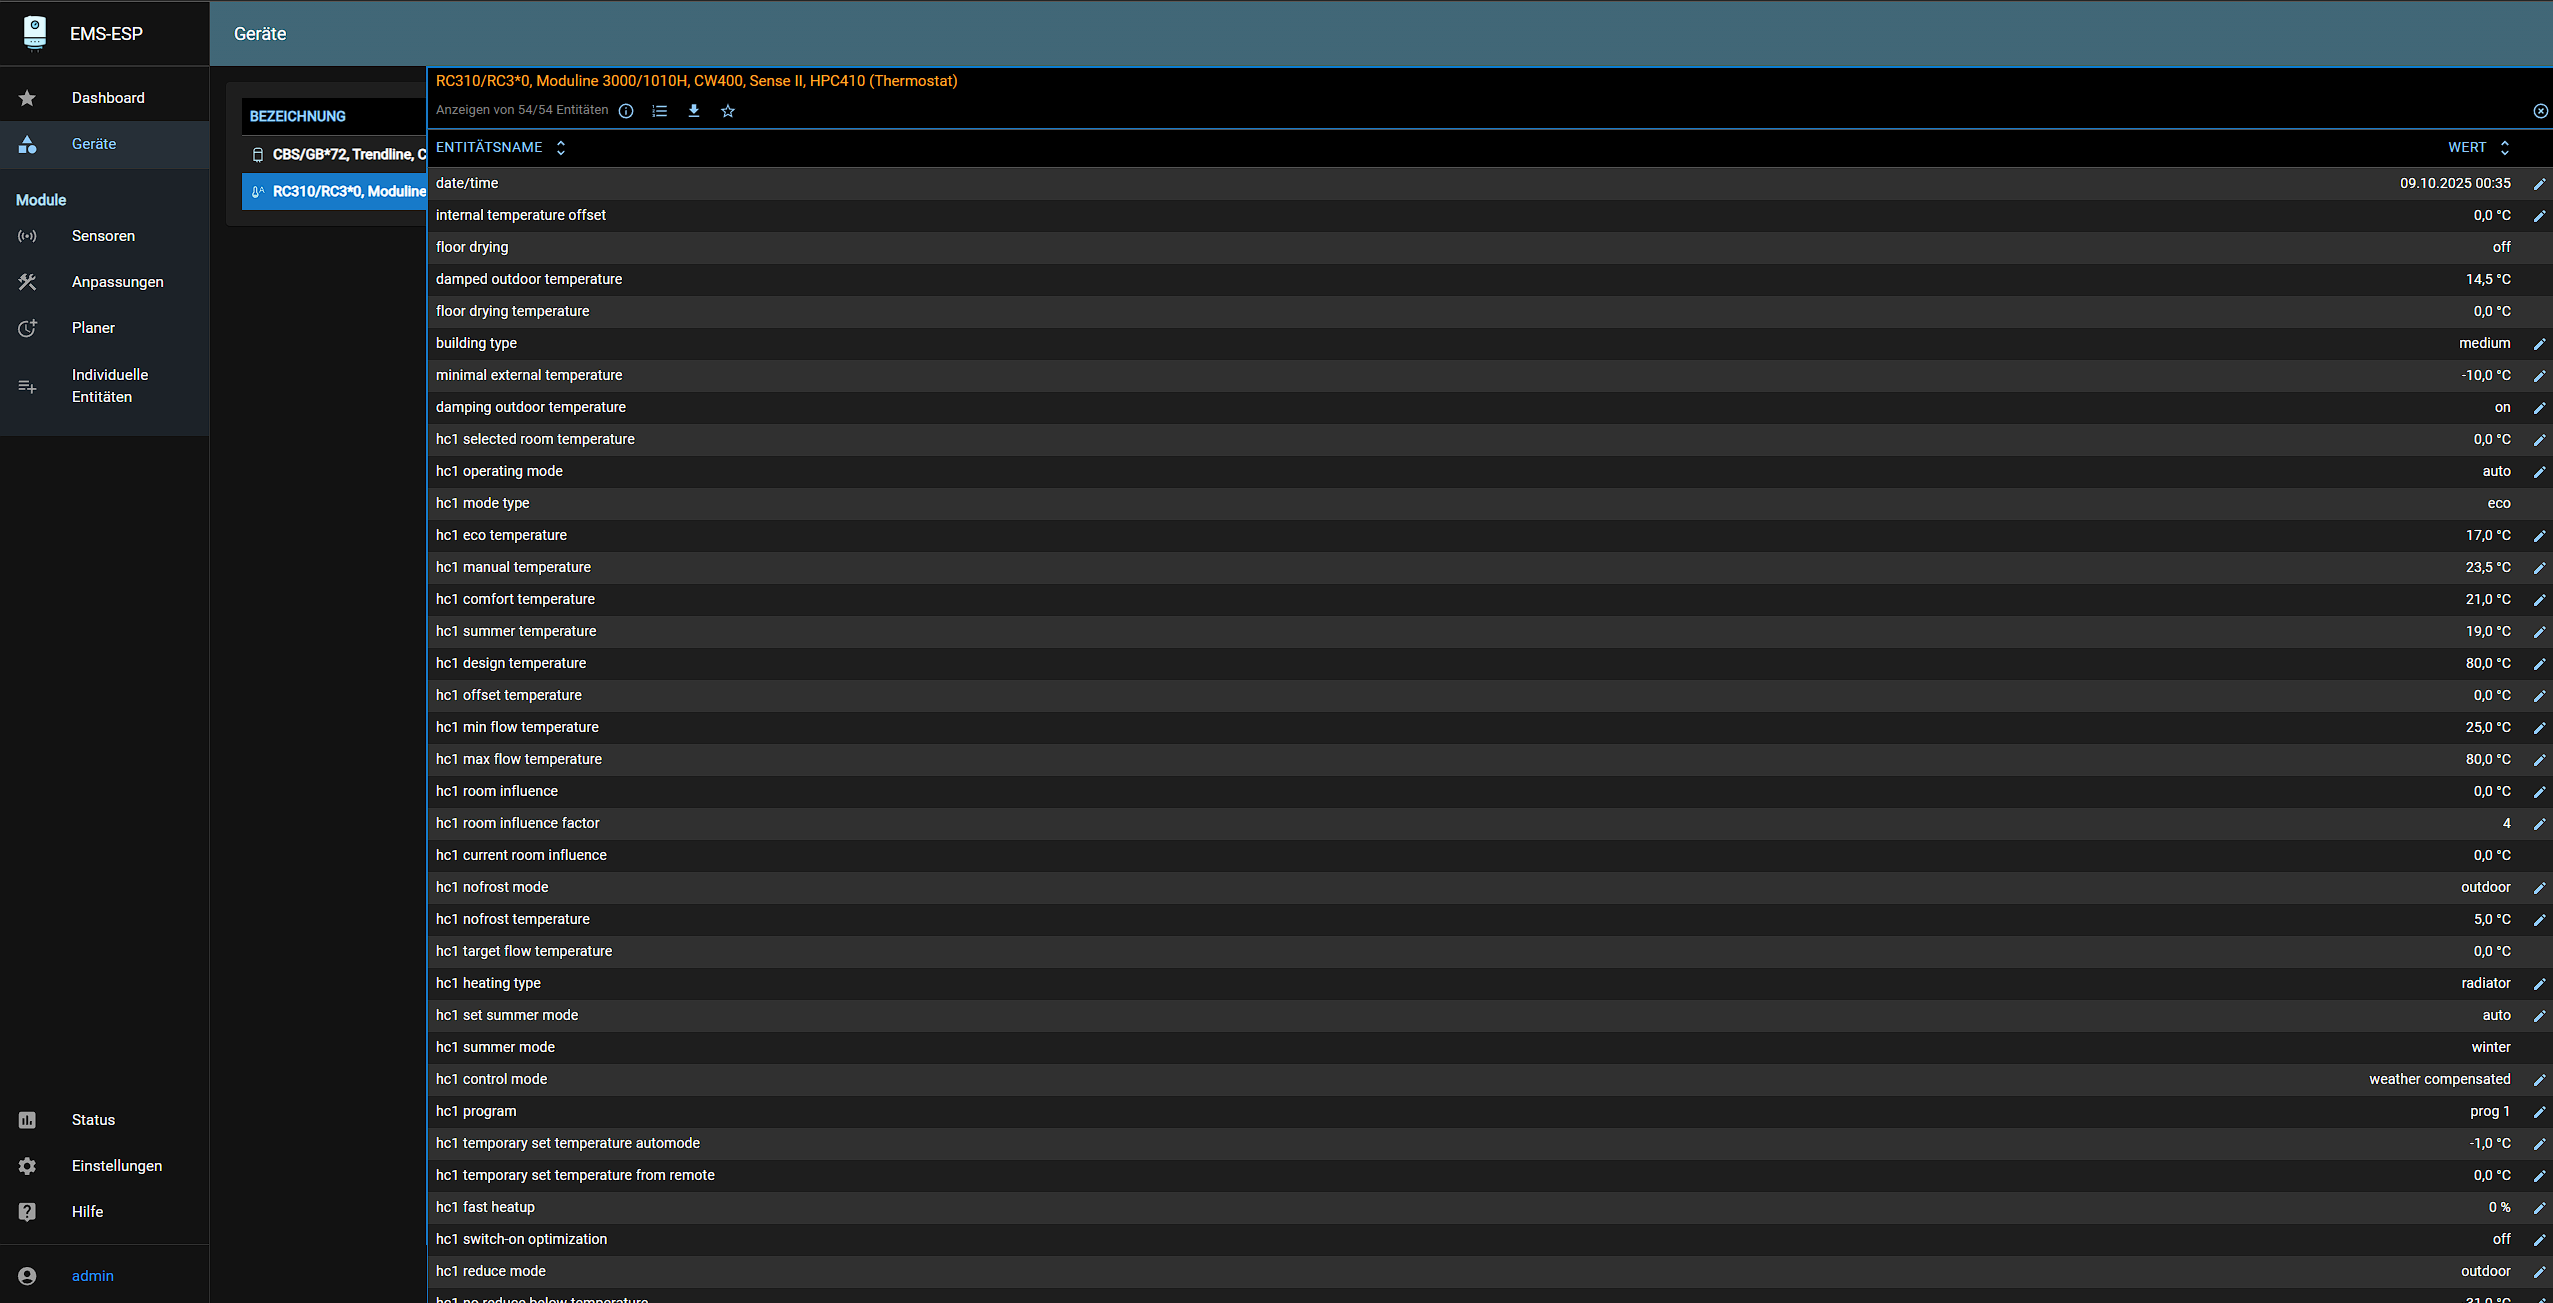Select CBS/GB*72, Trendline device row
Image resolution: width=2553 pixels, height=1303 pixels.
334,154
